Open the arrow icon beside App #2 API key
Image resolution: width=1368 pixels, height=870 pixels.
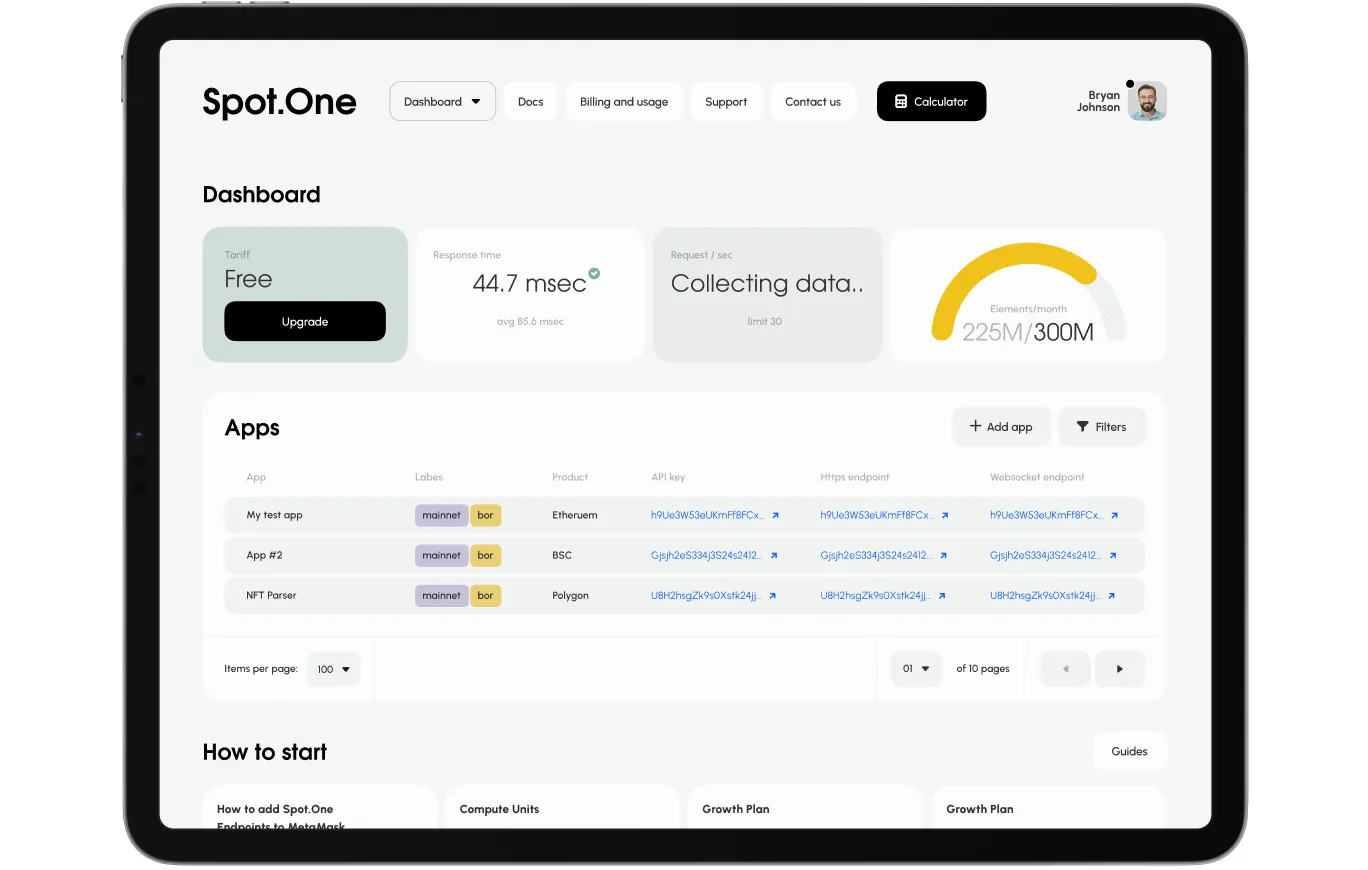pyautogui.click(x=774, y=556)
